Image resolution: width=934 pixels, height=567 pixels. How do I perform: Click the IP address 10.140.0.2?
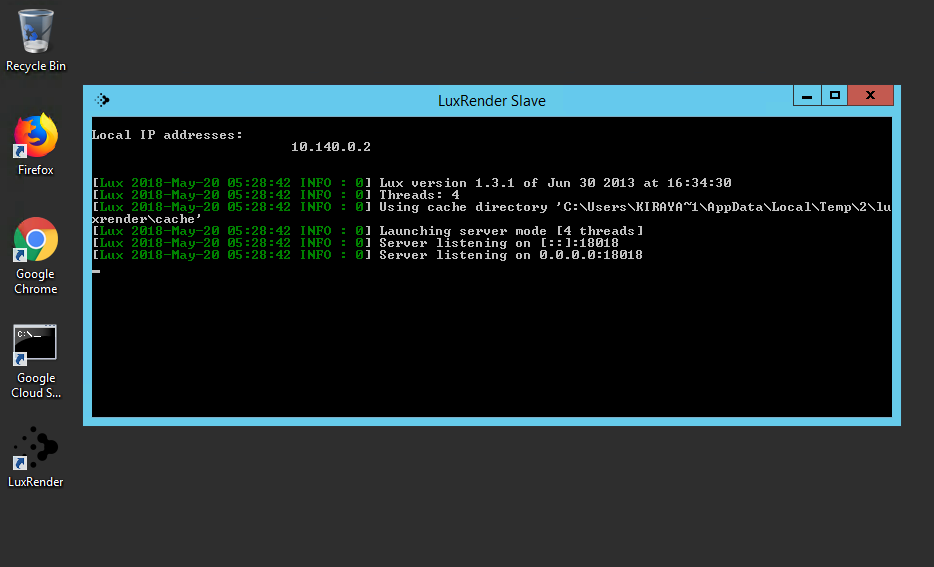[x=331, y=147]
